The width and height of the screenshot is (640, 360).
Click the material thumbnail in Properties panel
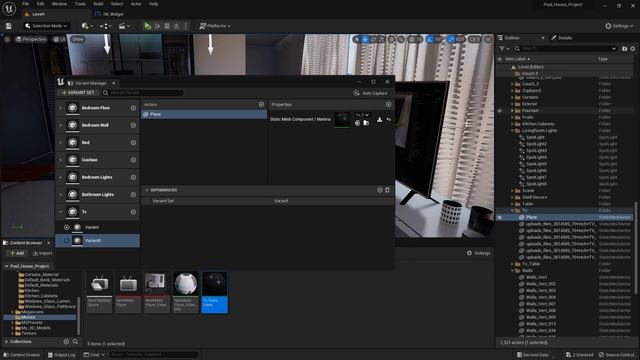(x=342, y=120)
